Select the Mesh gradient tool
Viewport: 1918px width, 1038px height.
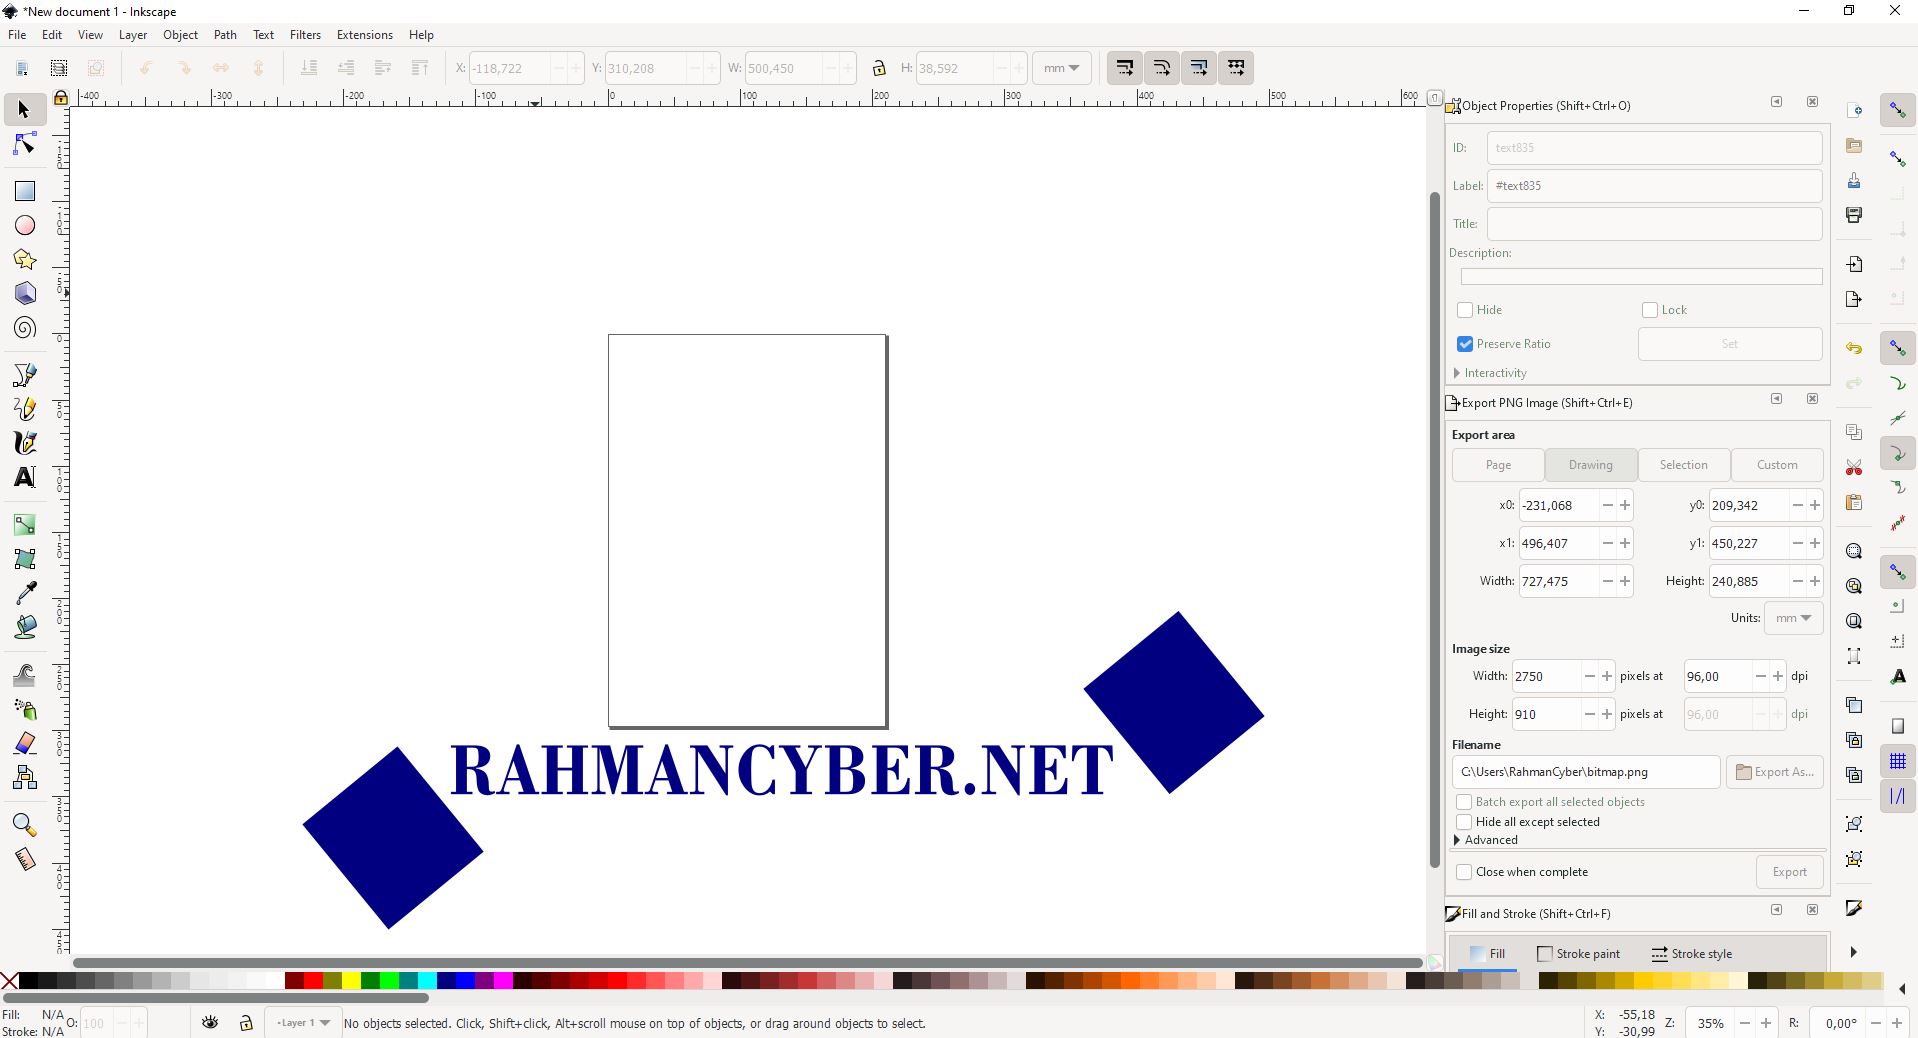pos(24,559)
